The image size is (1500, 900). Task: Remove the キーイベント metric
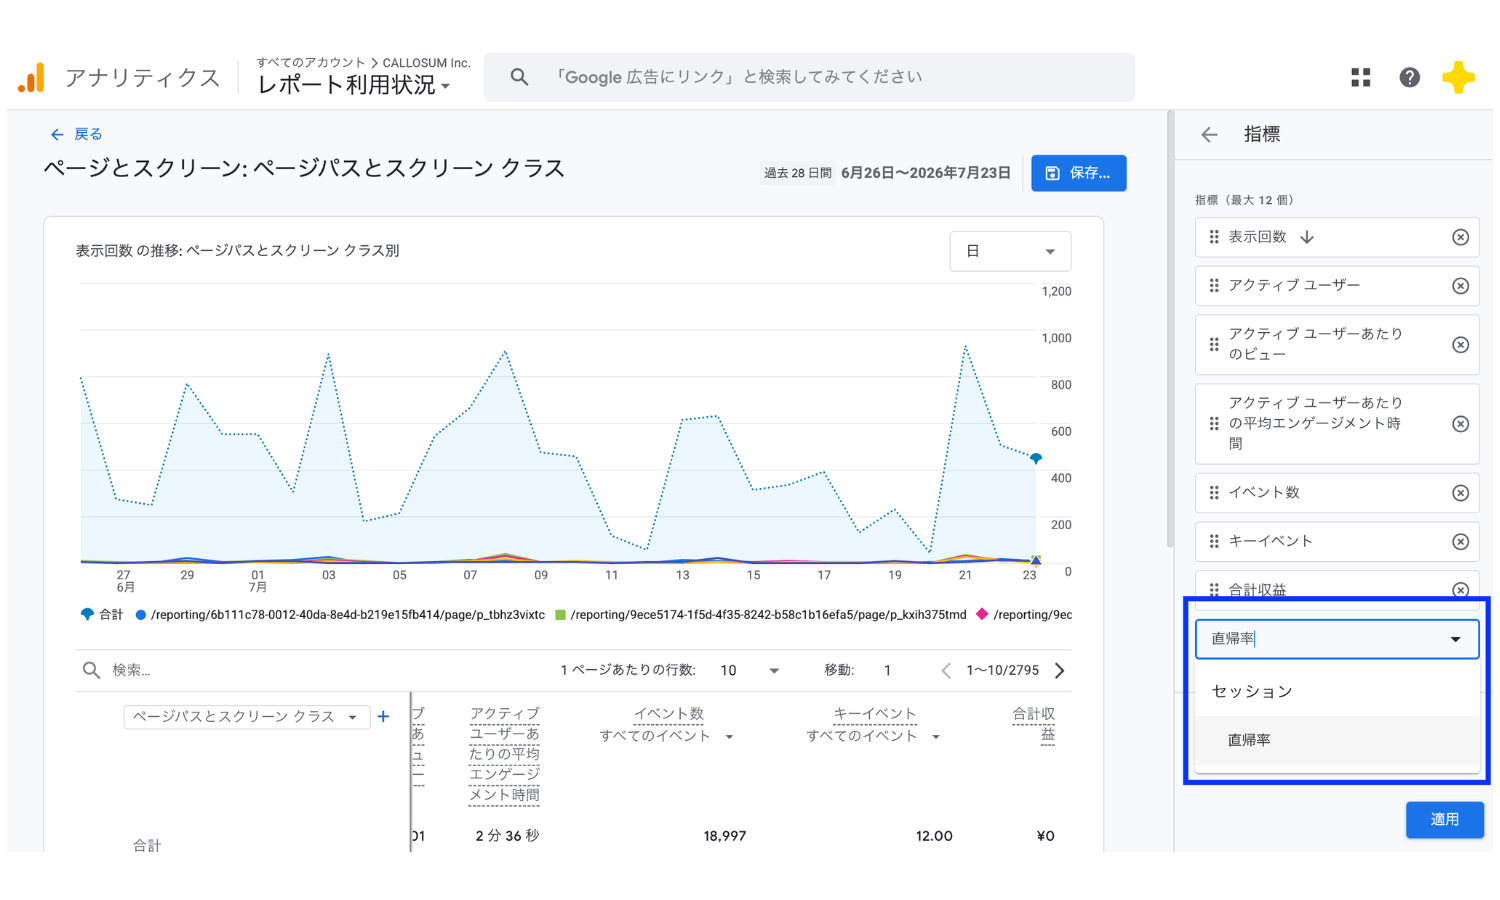click(1460, 541)
